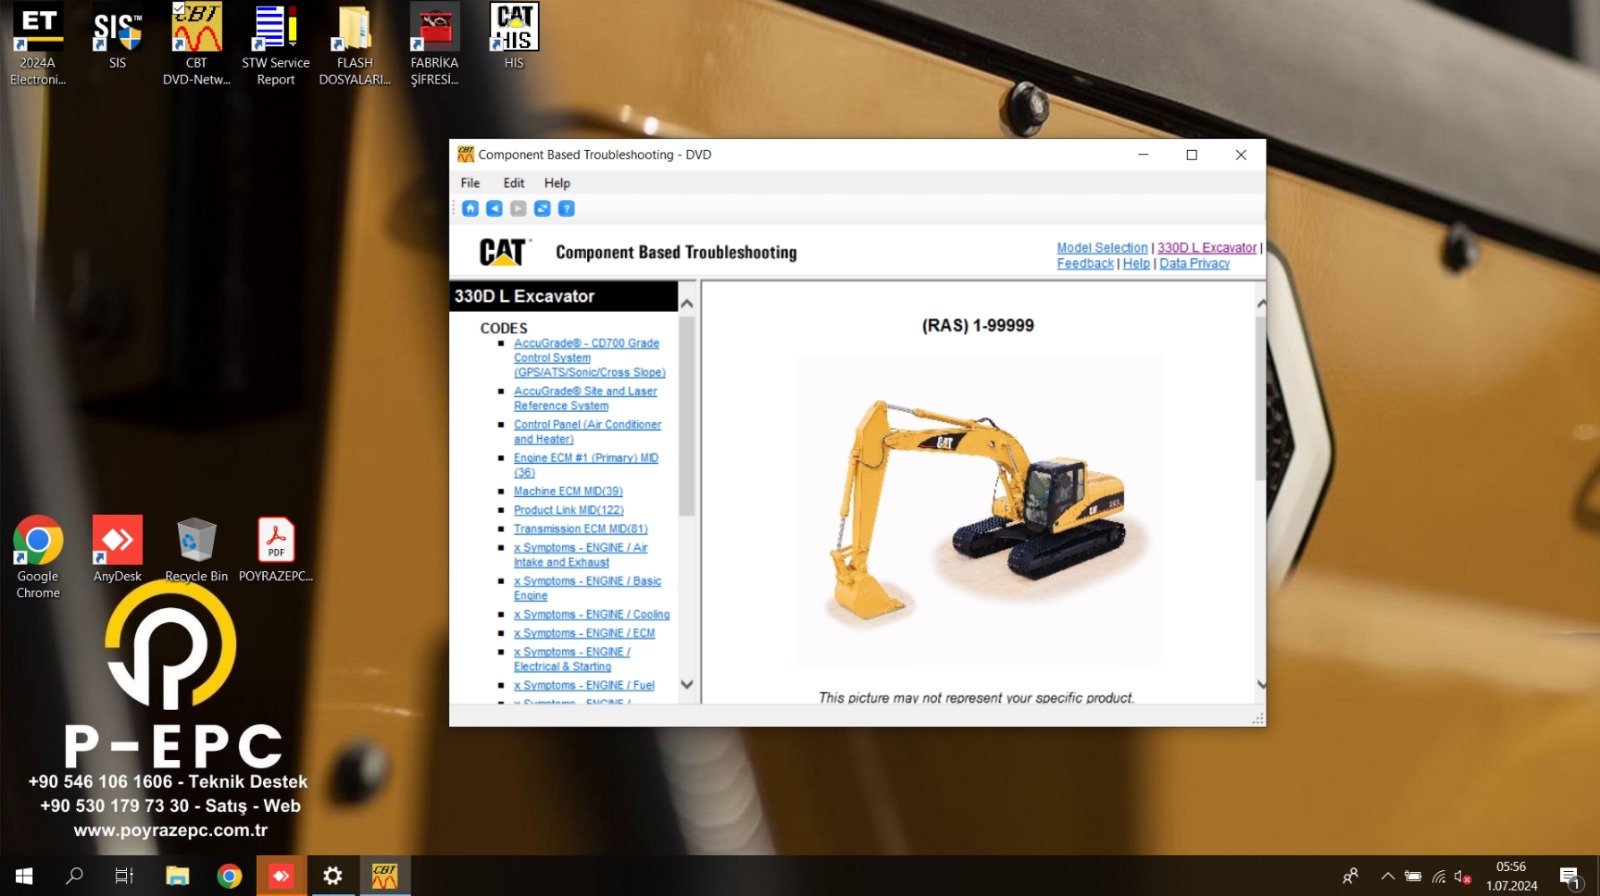This screenshot has height=896, width=1600.
Task: Select the Google Chrome desktop icon
Action: coord(38,557)
